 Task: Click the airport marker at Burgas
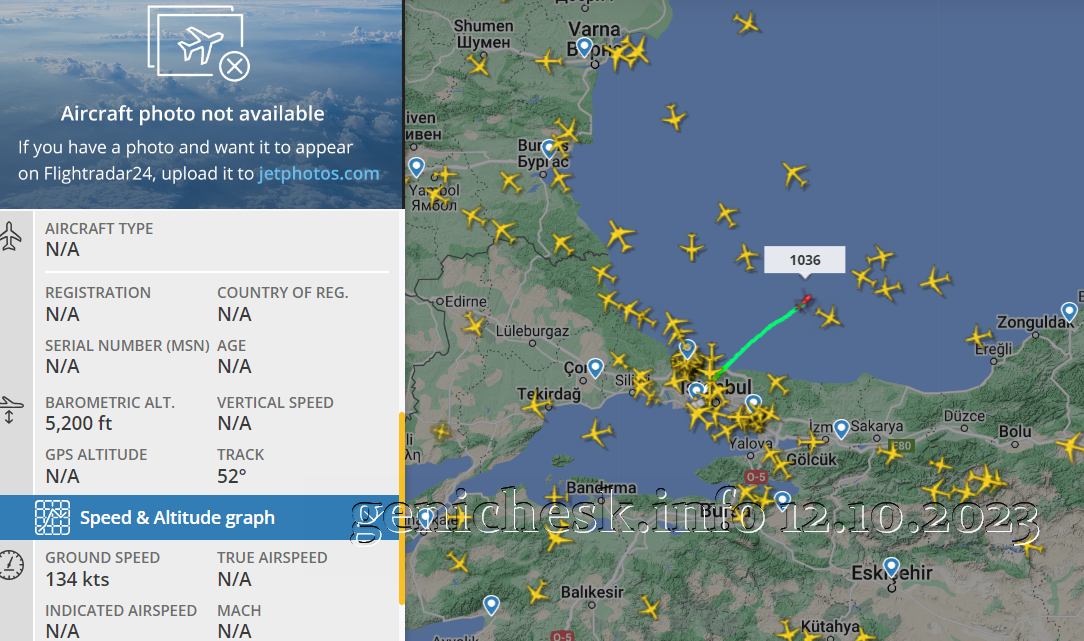549,148
